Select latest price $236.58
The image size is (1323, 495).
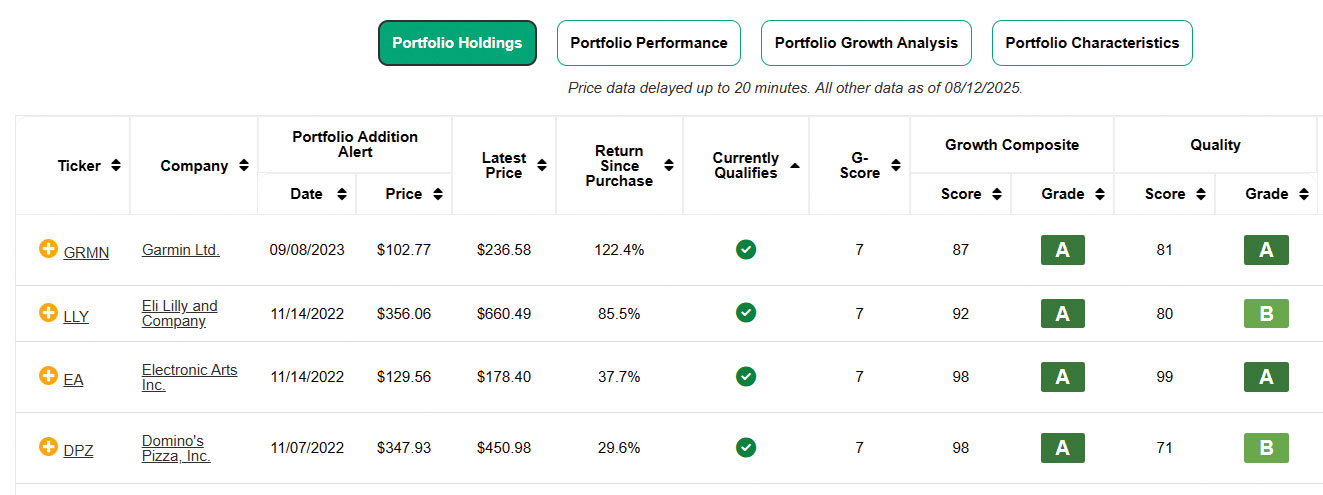point(504,250)
